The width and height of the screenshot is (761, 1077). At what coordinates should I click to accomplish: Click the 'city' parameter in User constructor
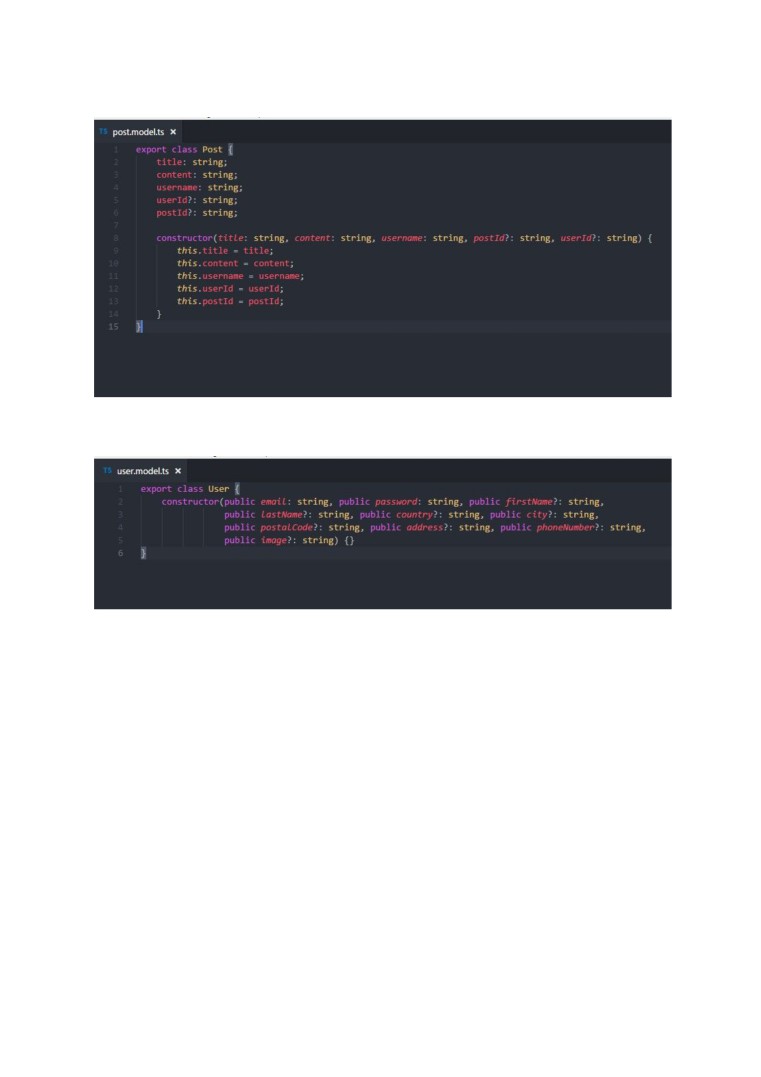tap(536, 514)
